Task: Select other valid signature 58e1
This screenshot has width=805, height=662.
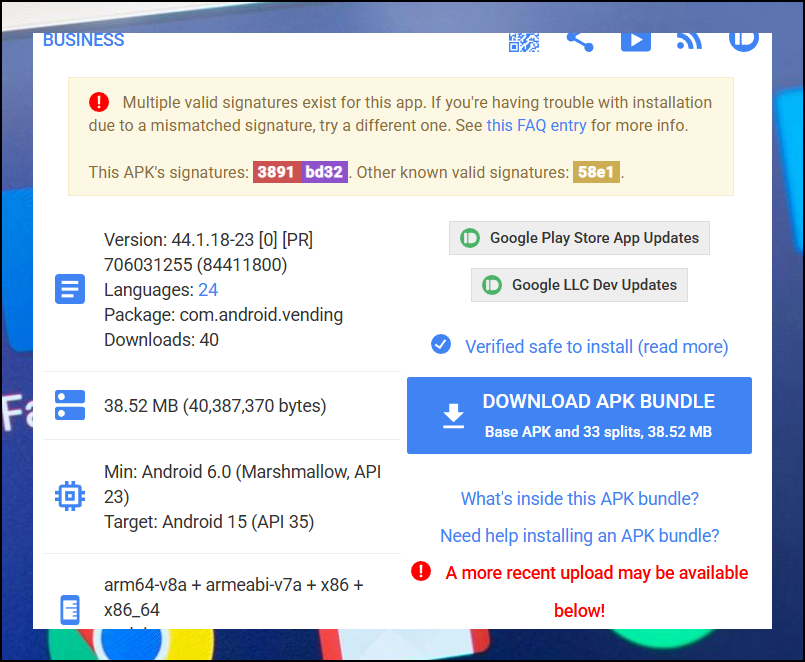Action: click(596, 172)
